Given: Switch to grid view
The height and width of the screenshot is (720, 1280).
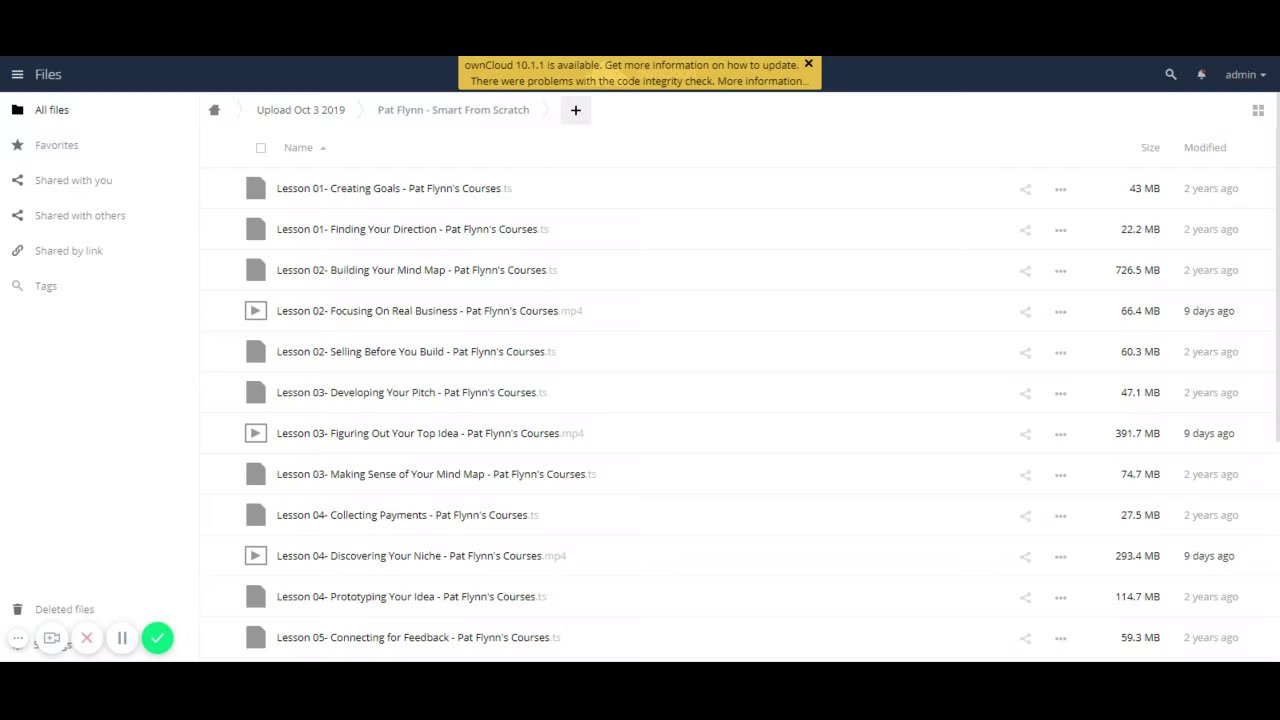Looking at the screenshot, I should pos(1258,110).
